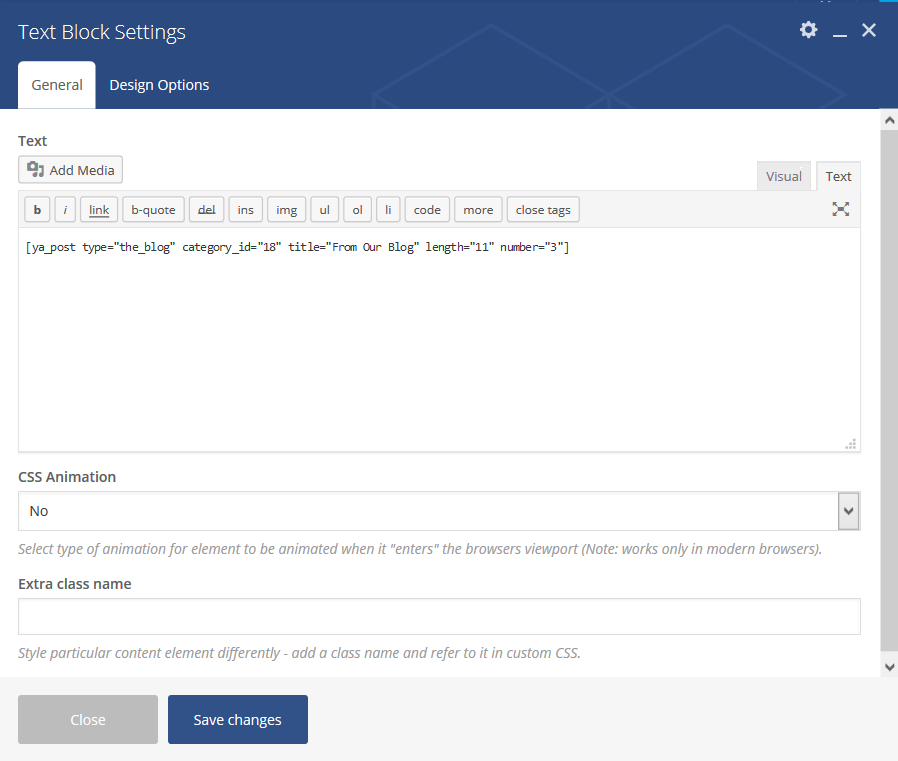Insert del strikethrough tag
This screenshot has width=898, height=761.
coord(206,210)
